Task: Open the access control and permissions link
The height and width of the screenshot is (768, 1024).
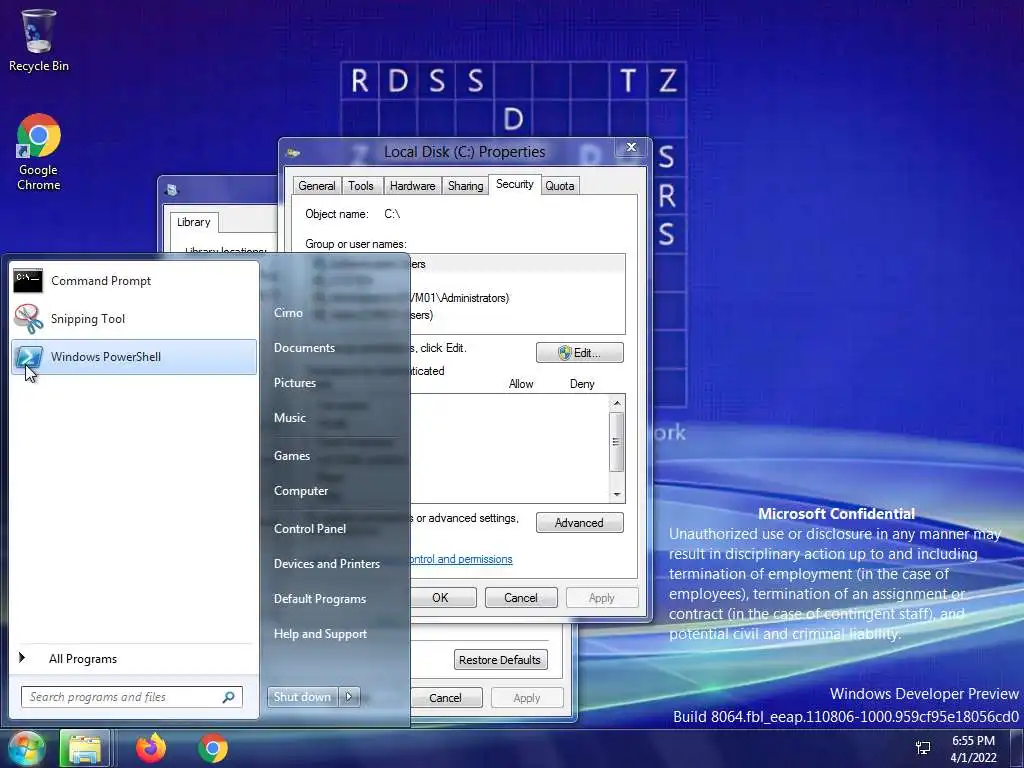Action: [x=461, y=559]
